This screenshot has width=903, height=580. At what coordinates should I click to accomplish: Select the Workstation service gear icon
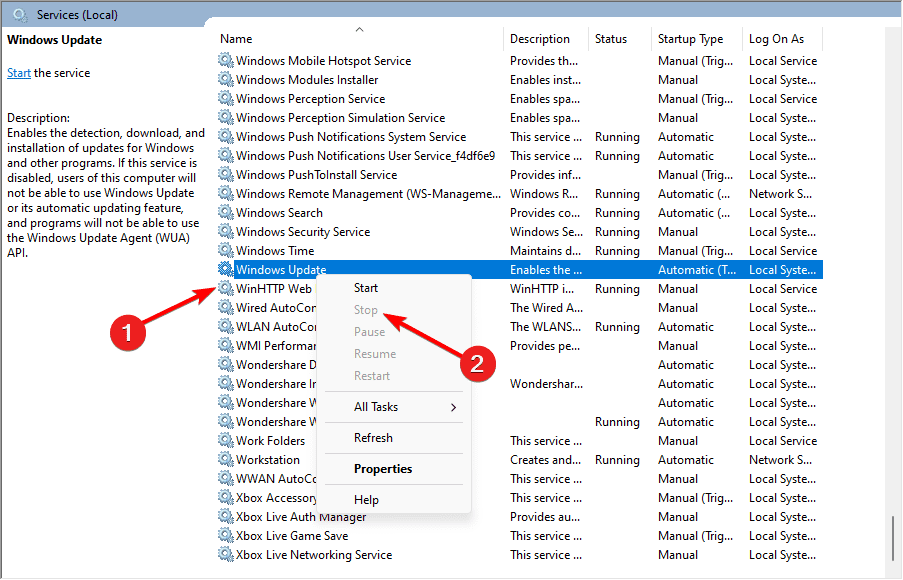click(226, 460)
